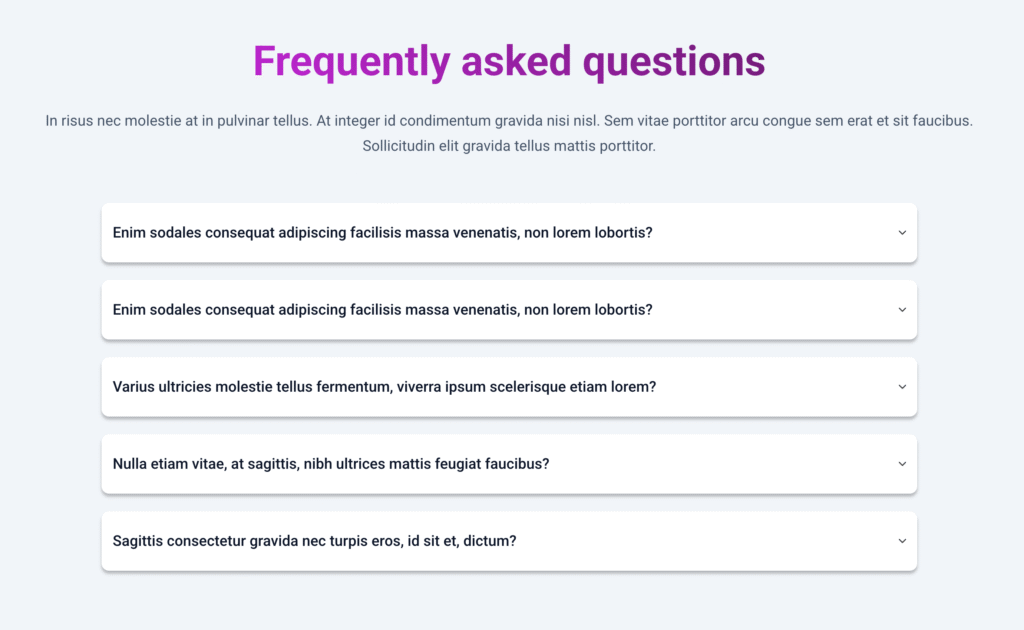Click the chevron icon beside Varius ultricies question
This screenshot has width=1024, height=630.
point(902,387)
